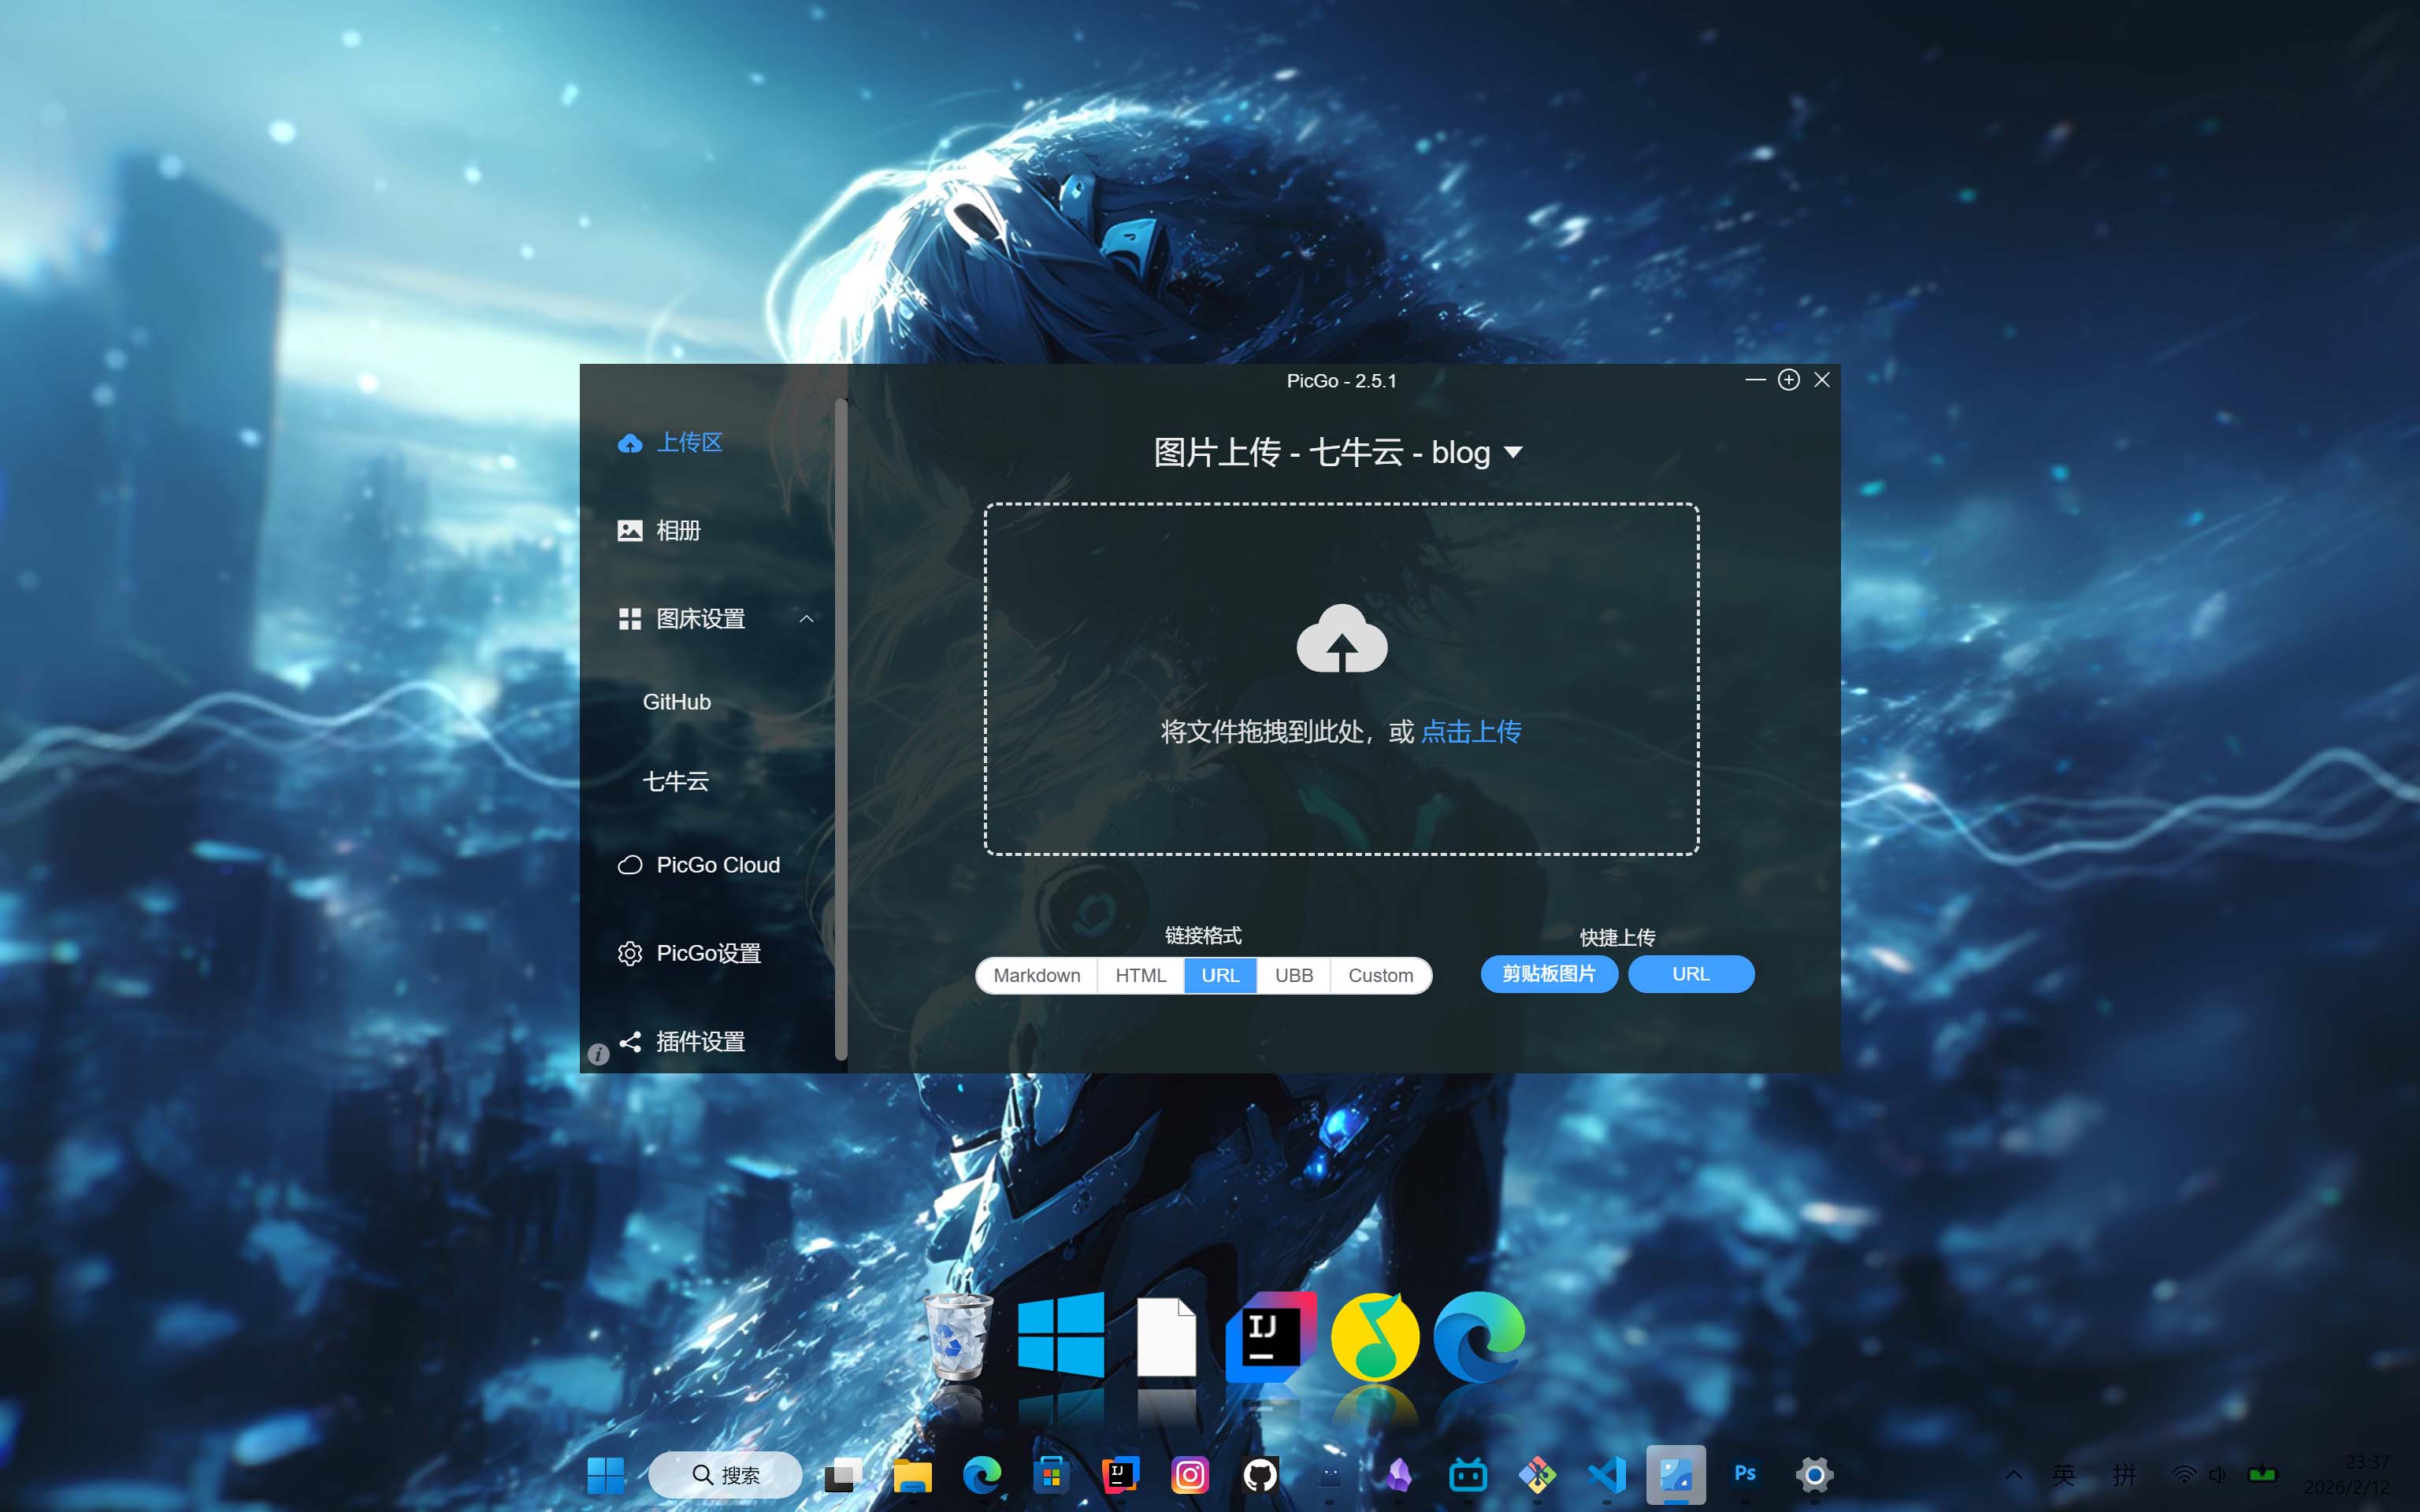
Task: Open the info icon at sidebar bottom
Action: coord(598,1054)
